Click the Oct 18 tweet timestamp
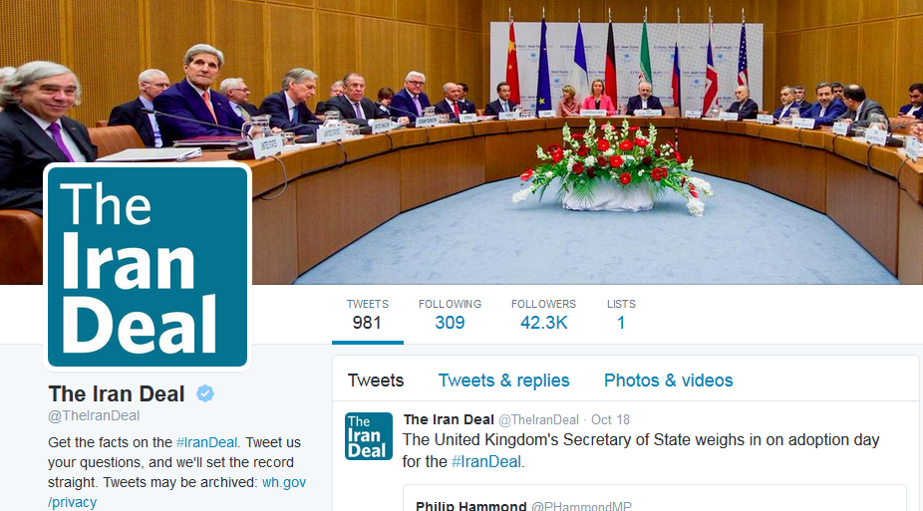The width and height of the screenshot is (923, 511). [x=610, y=420]
